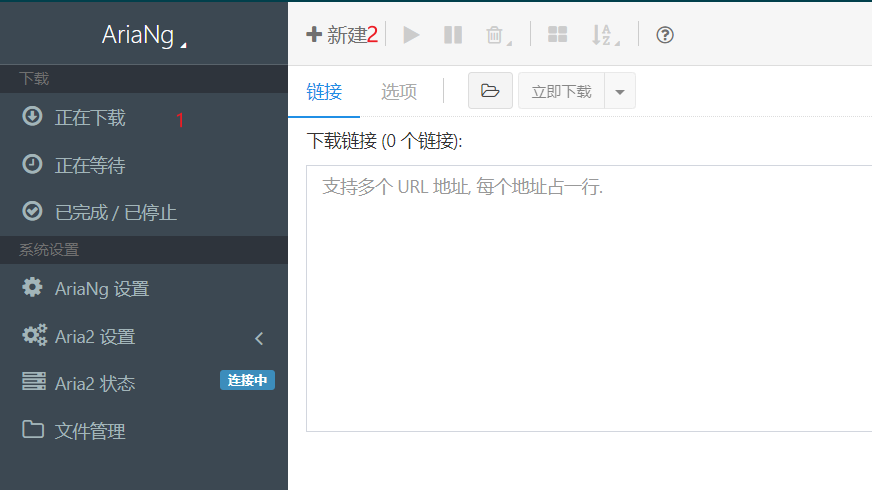Click the server icon beside Aria2 状态
The image size is (872, 490).
click(x=34, y=382)
